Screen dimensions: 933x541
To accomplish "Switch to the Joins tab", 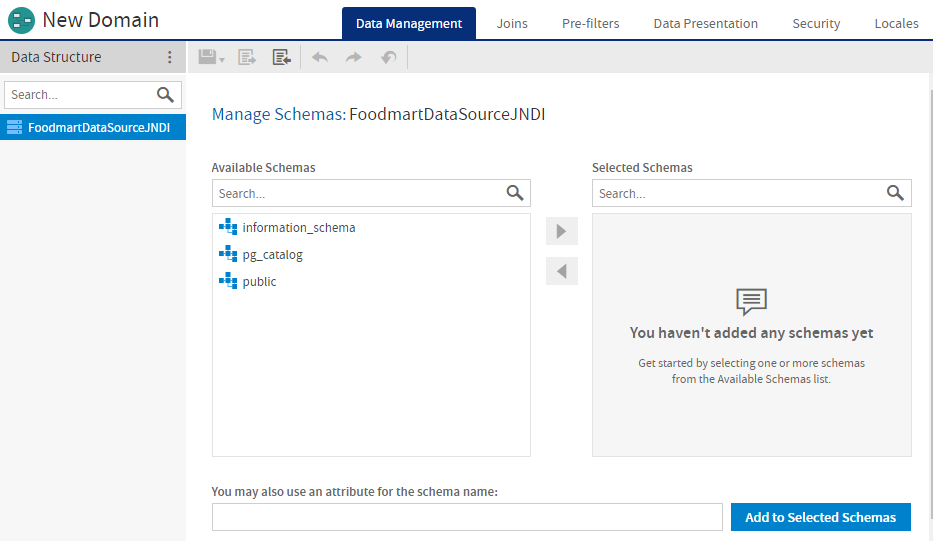I will click(x=512, y=23).
